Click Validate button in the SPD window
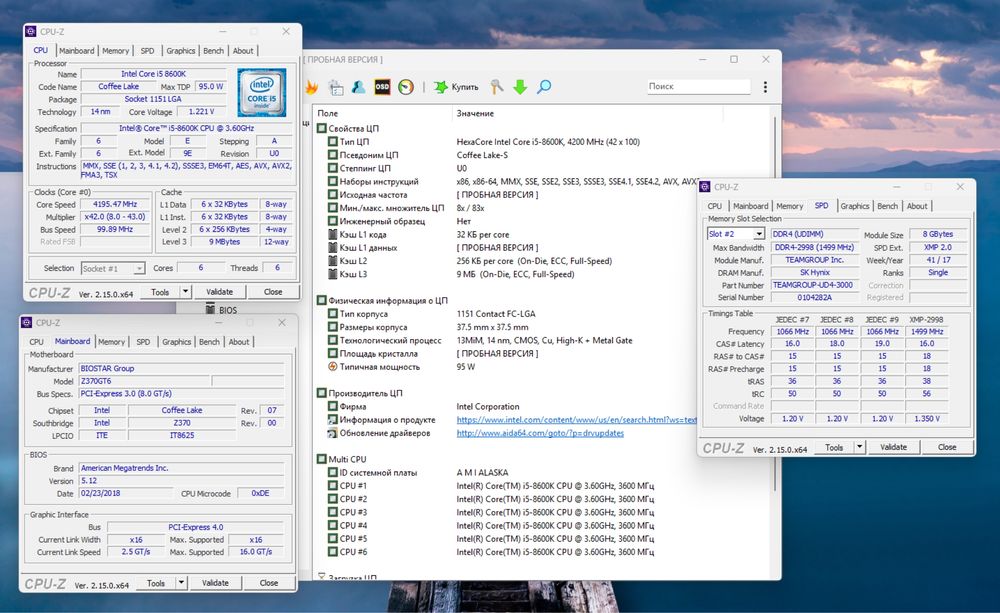The height and width of the screenshot is (613, 1000). coord(893,447)
